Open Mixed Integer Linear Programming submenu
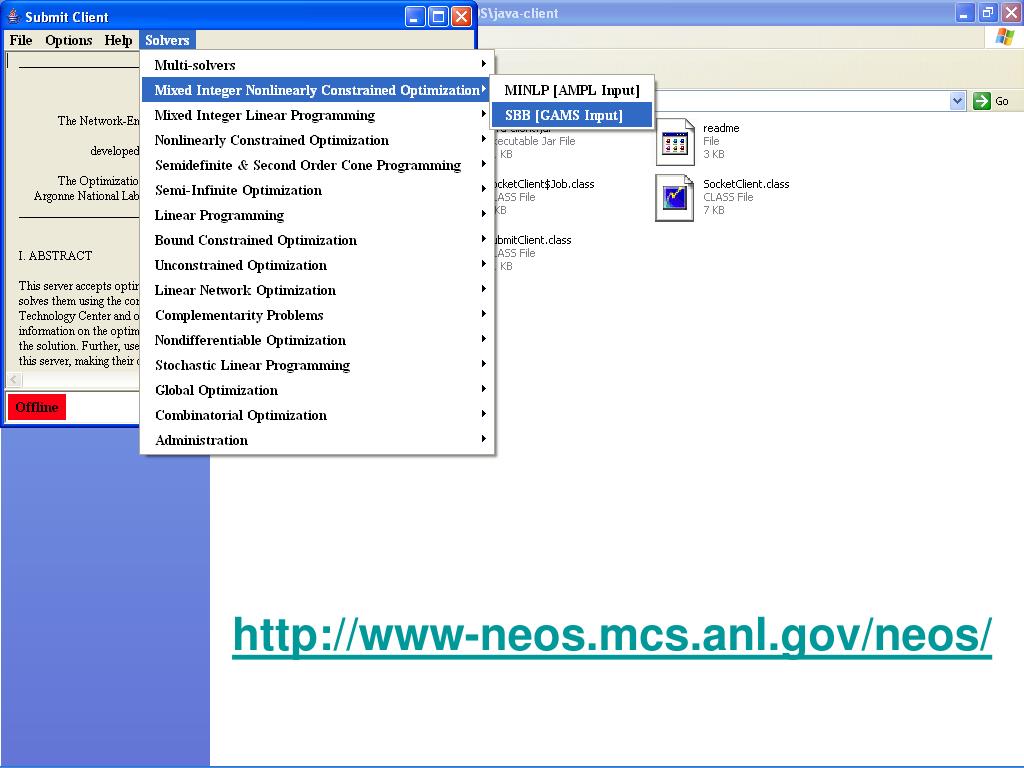 tap(317, 115)
